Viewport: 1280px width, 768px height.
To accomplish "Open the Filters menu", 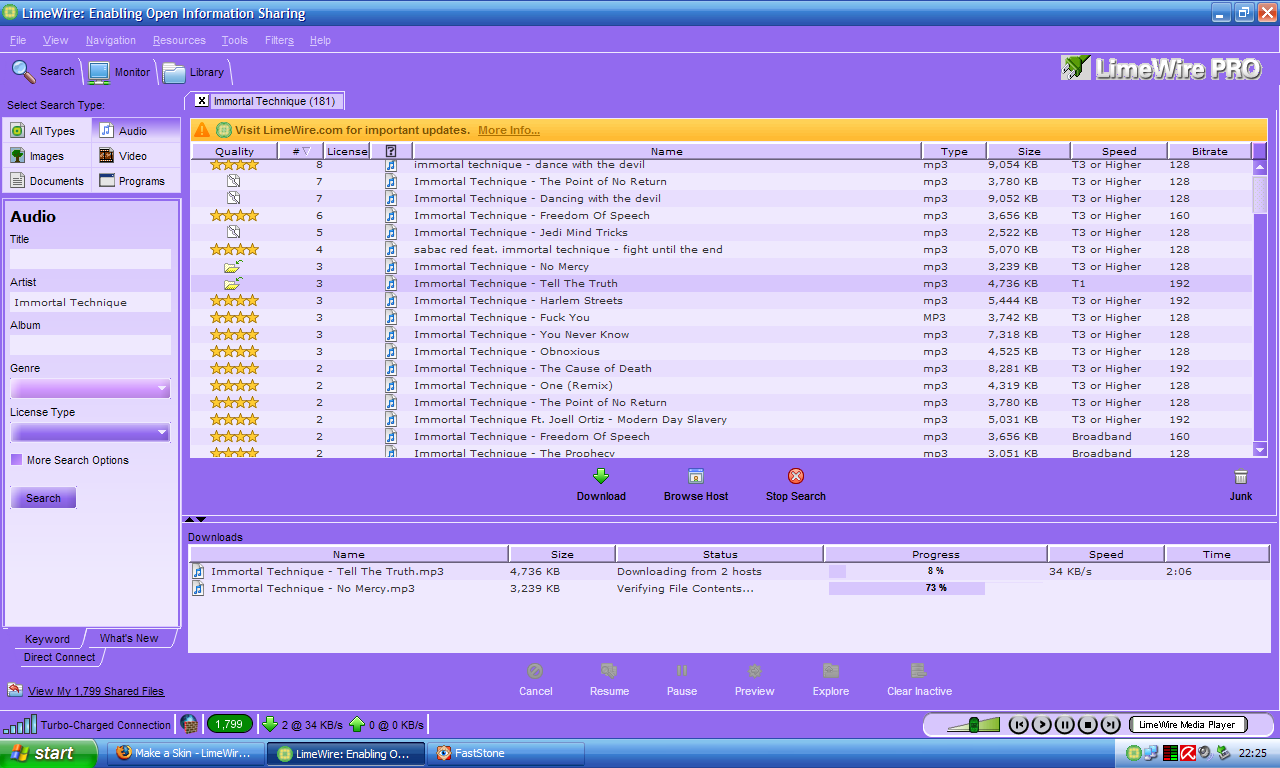I will tap(279, 40).
